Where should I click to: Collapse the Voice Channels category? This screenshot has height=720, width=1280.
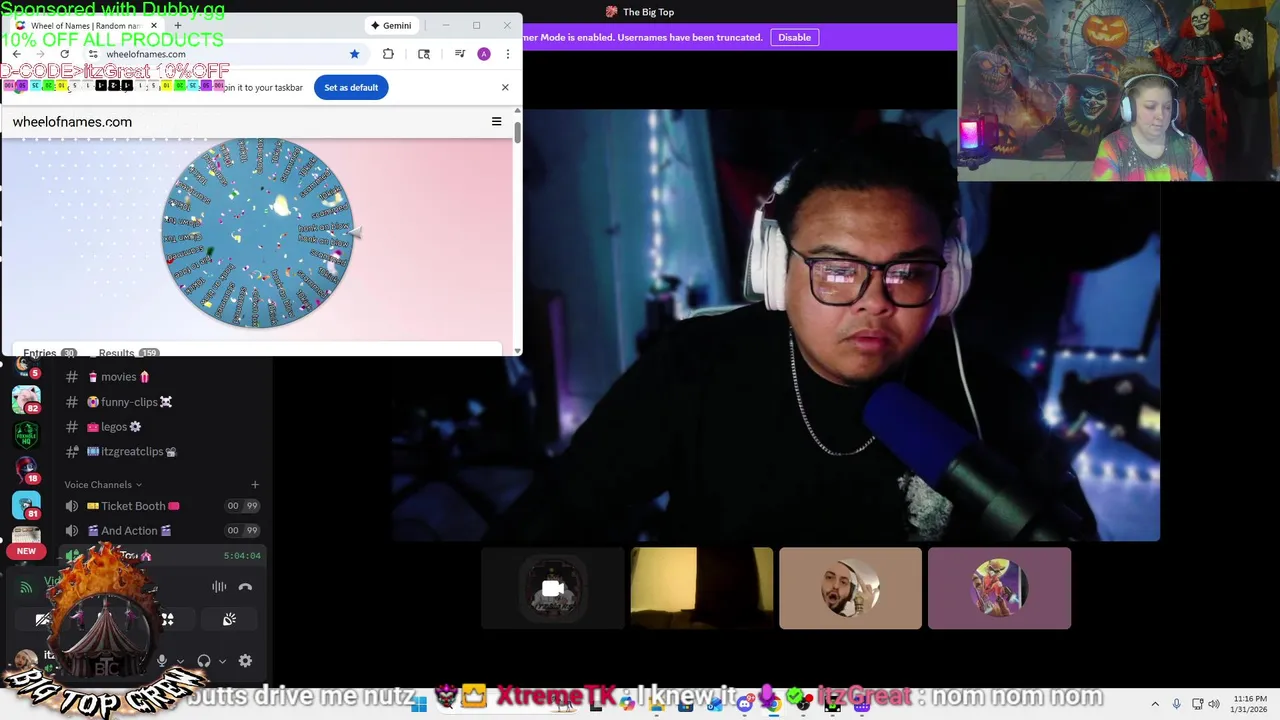(x=103, y=485)
